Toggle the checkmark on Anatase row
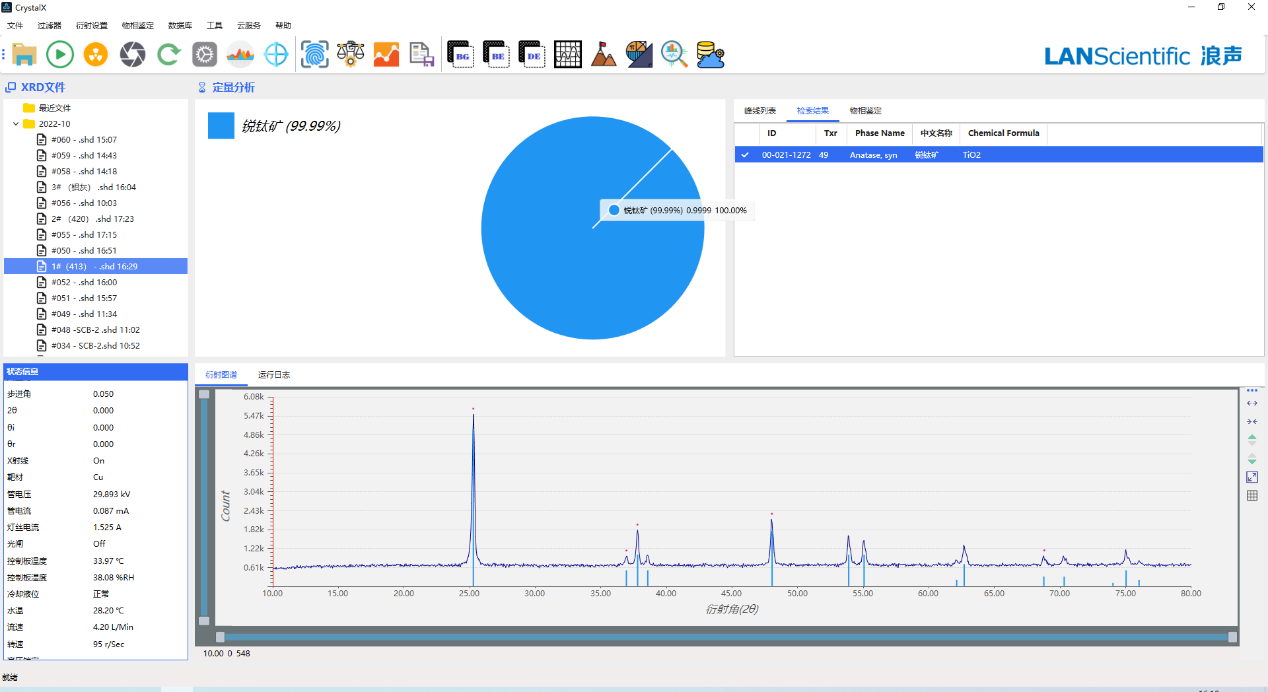 coord(744,155)
